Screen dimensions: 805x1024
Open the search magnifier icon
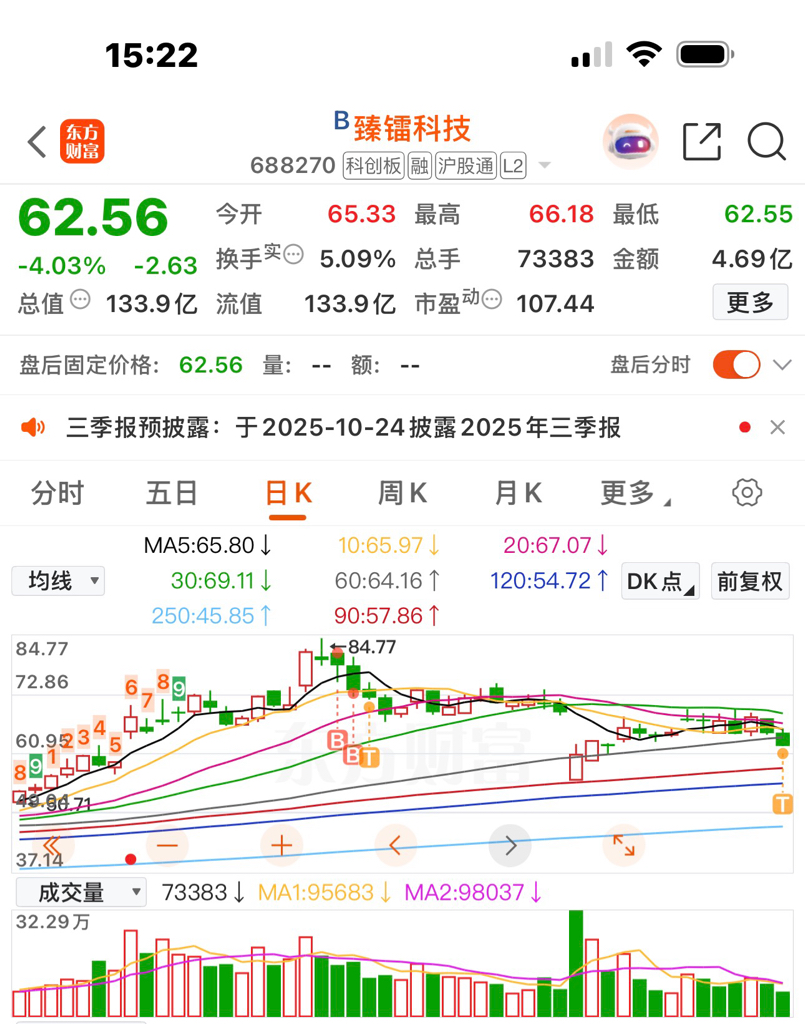(766, 141)
